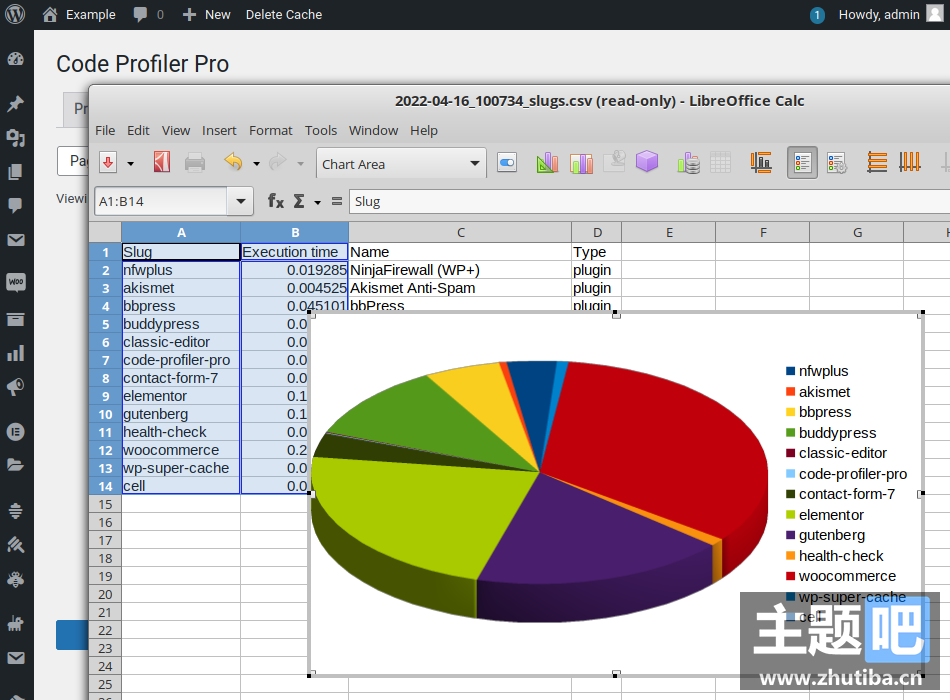The width and height of the screenshot is (950, 700).
Task: Open the File menu
Action: tap(105, 130)
